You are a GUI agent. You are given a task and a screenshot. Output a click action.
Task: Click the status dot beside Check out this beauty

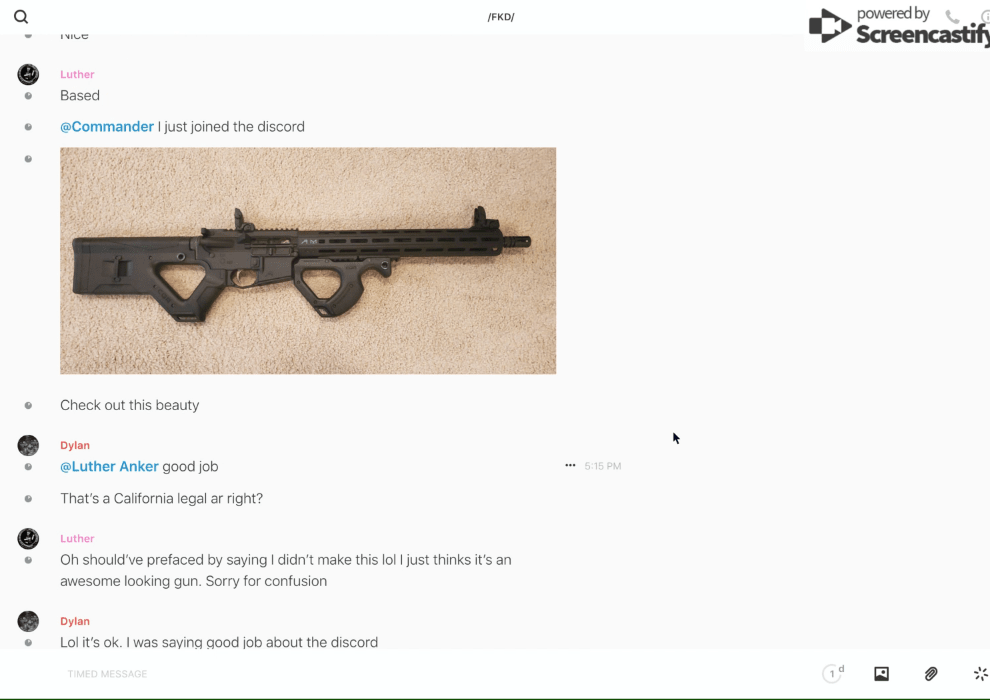(28, 405)
